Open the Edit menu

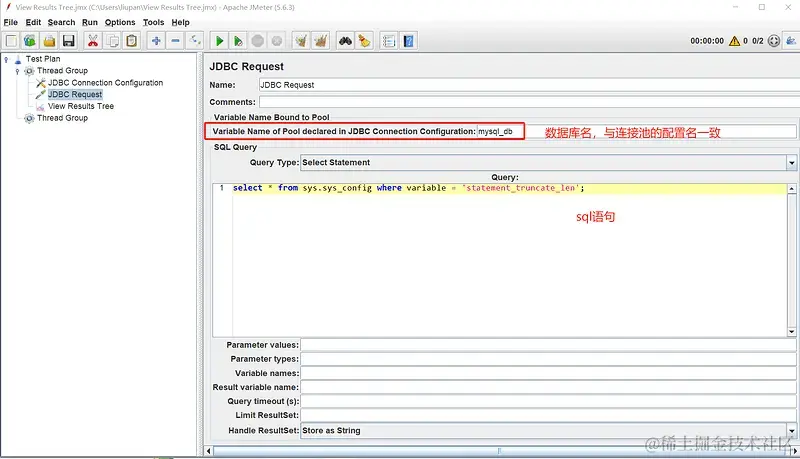click(33, 22)
